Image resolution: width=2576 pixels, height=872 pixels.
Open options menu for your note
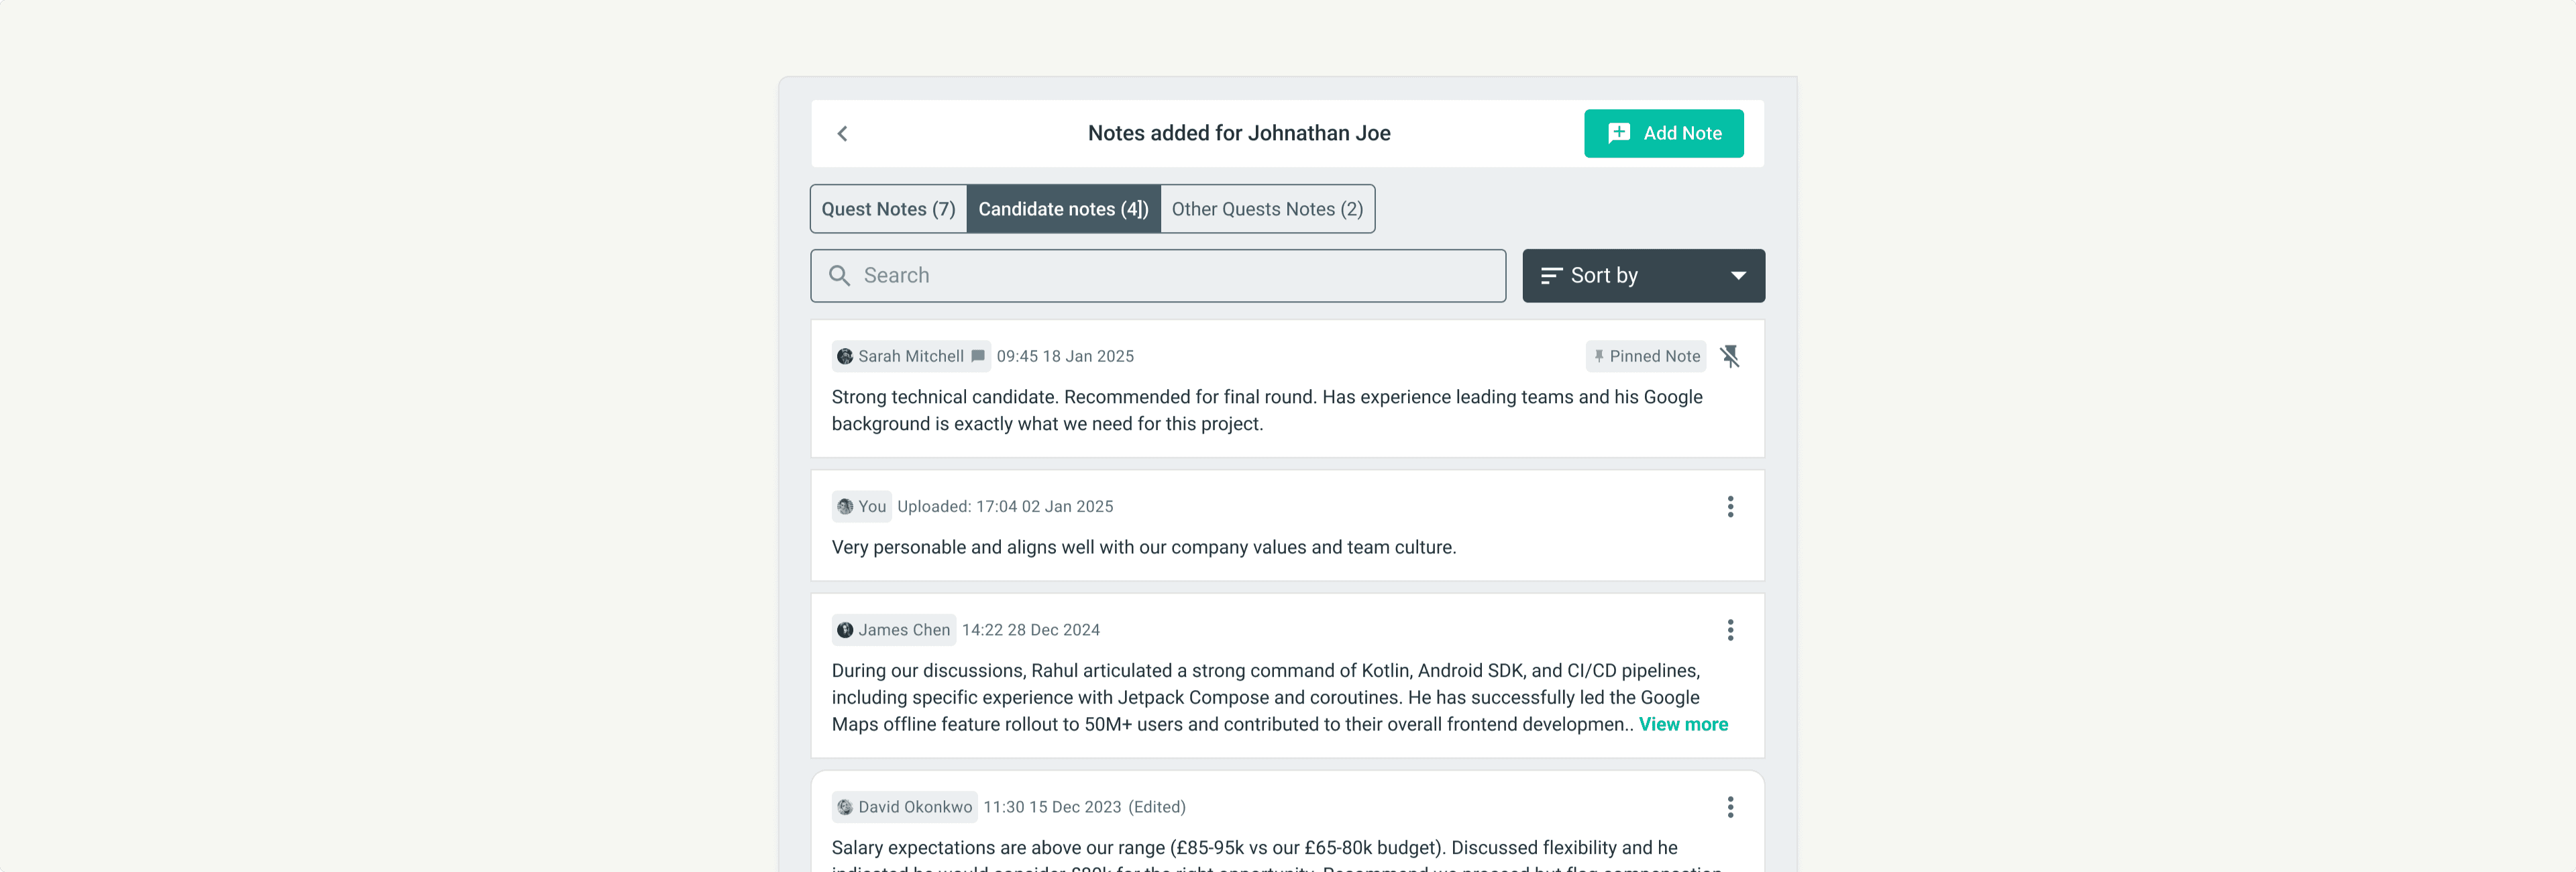pyautogui.click(x=1730, y=507)
